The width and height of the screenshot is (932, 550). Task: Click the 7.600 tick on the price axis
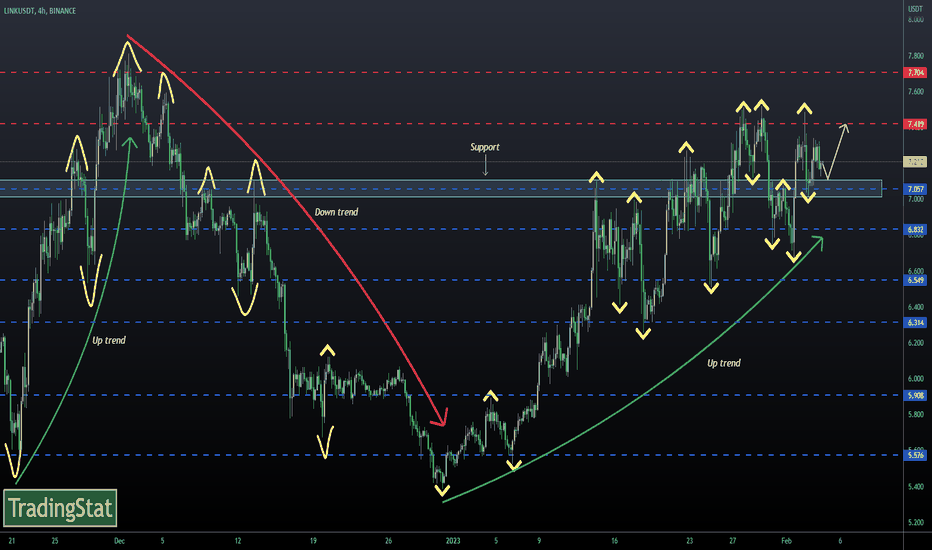pos(915,92)
